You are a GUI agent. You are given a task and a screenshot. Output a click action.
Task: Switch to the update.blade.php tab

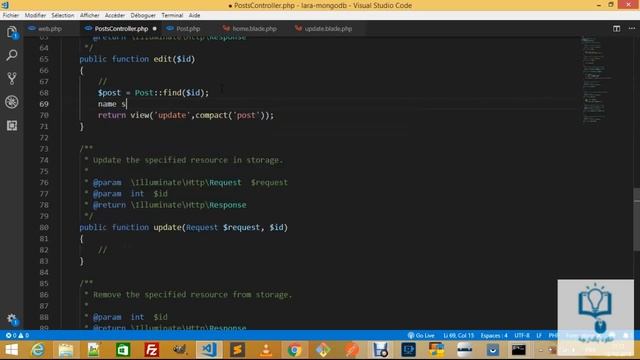pyautogui.click(x=328, y=29)
